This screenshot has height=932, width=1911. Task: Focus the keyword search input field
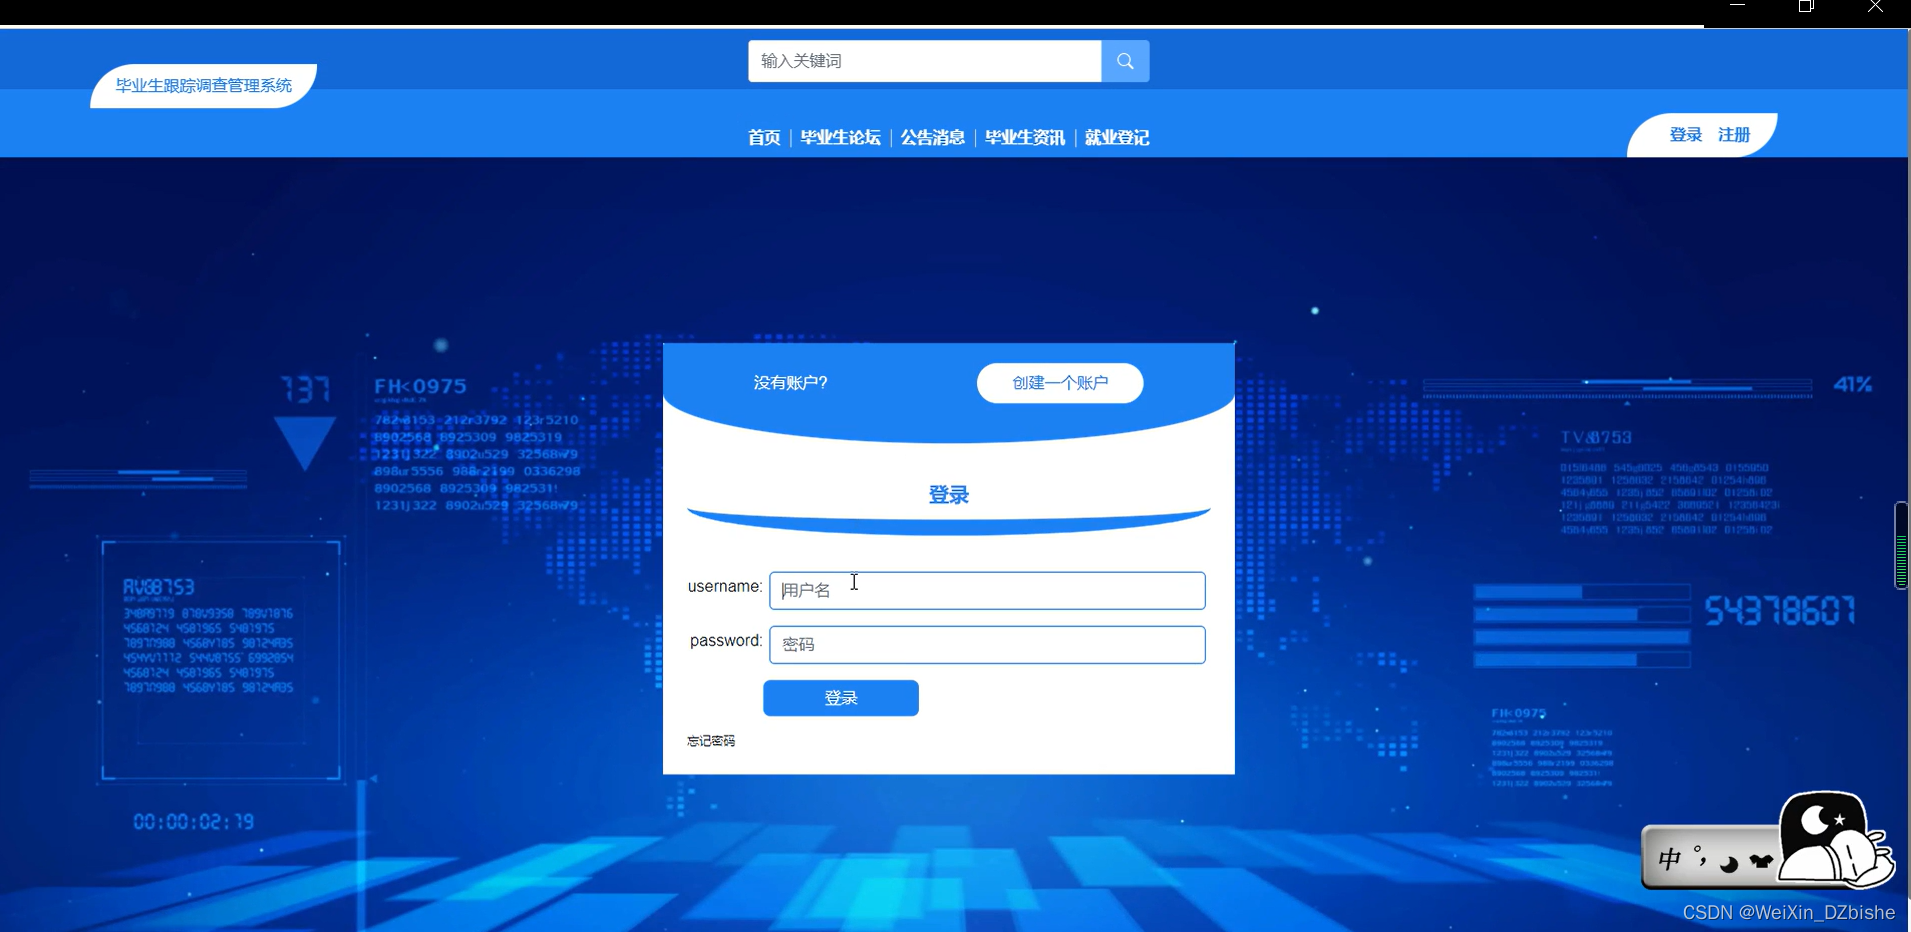click(925, 61)
